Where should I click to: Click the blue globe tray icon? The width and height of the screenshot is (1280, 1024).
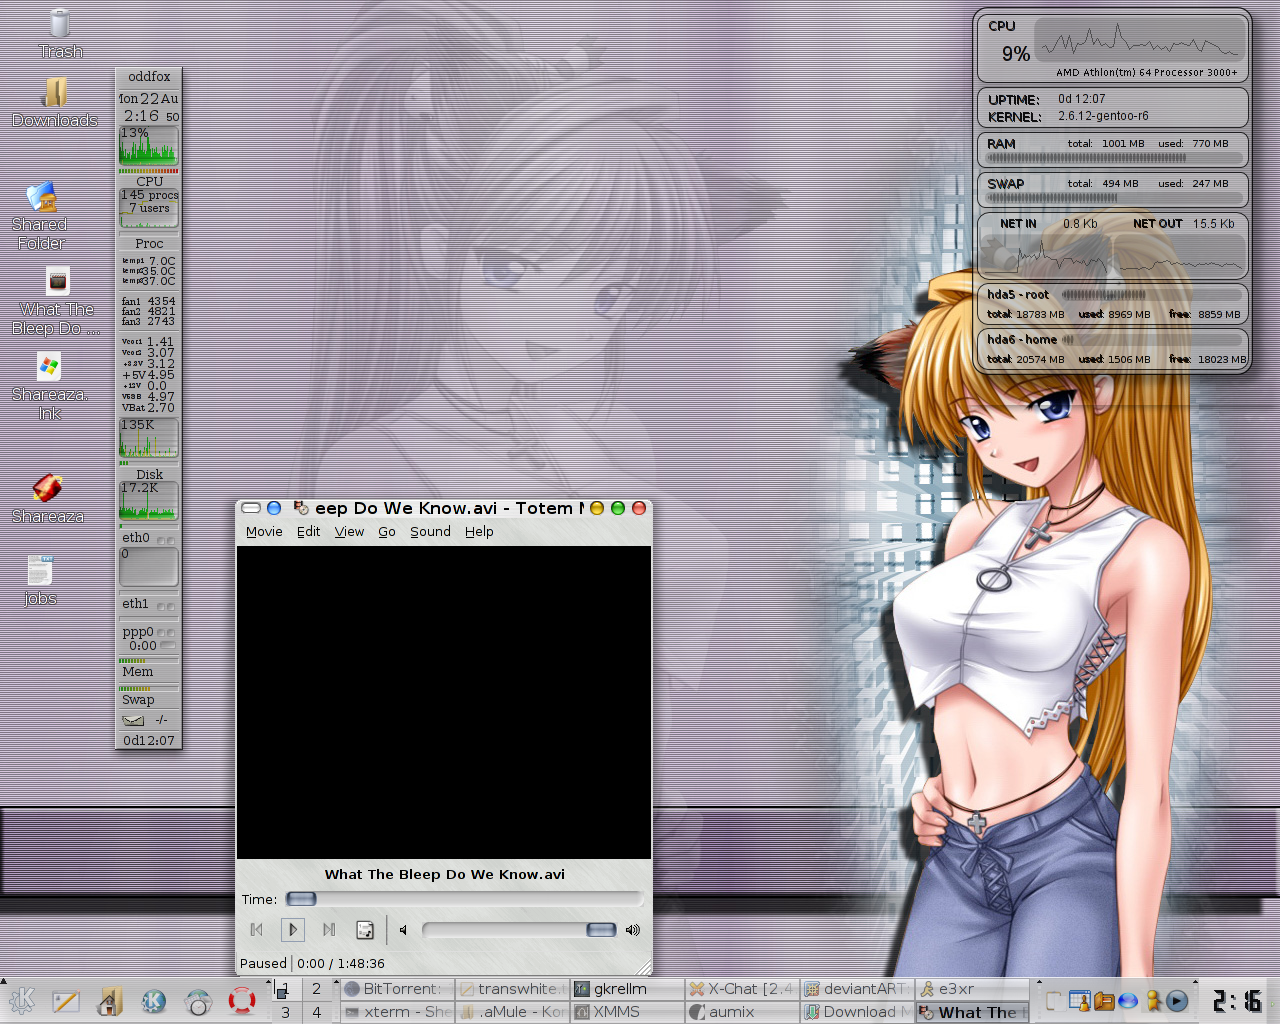1128,1001
